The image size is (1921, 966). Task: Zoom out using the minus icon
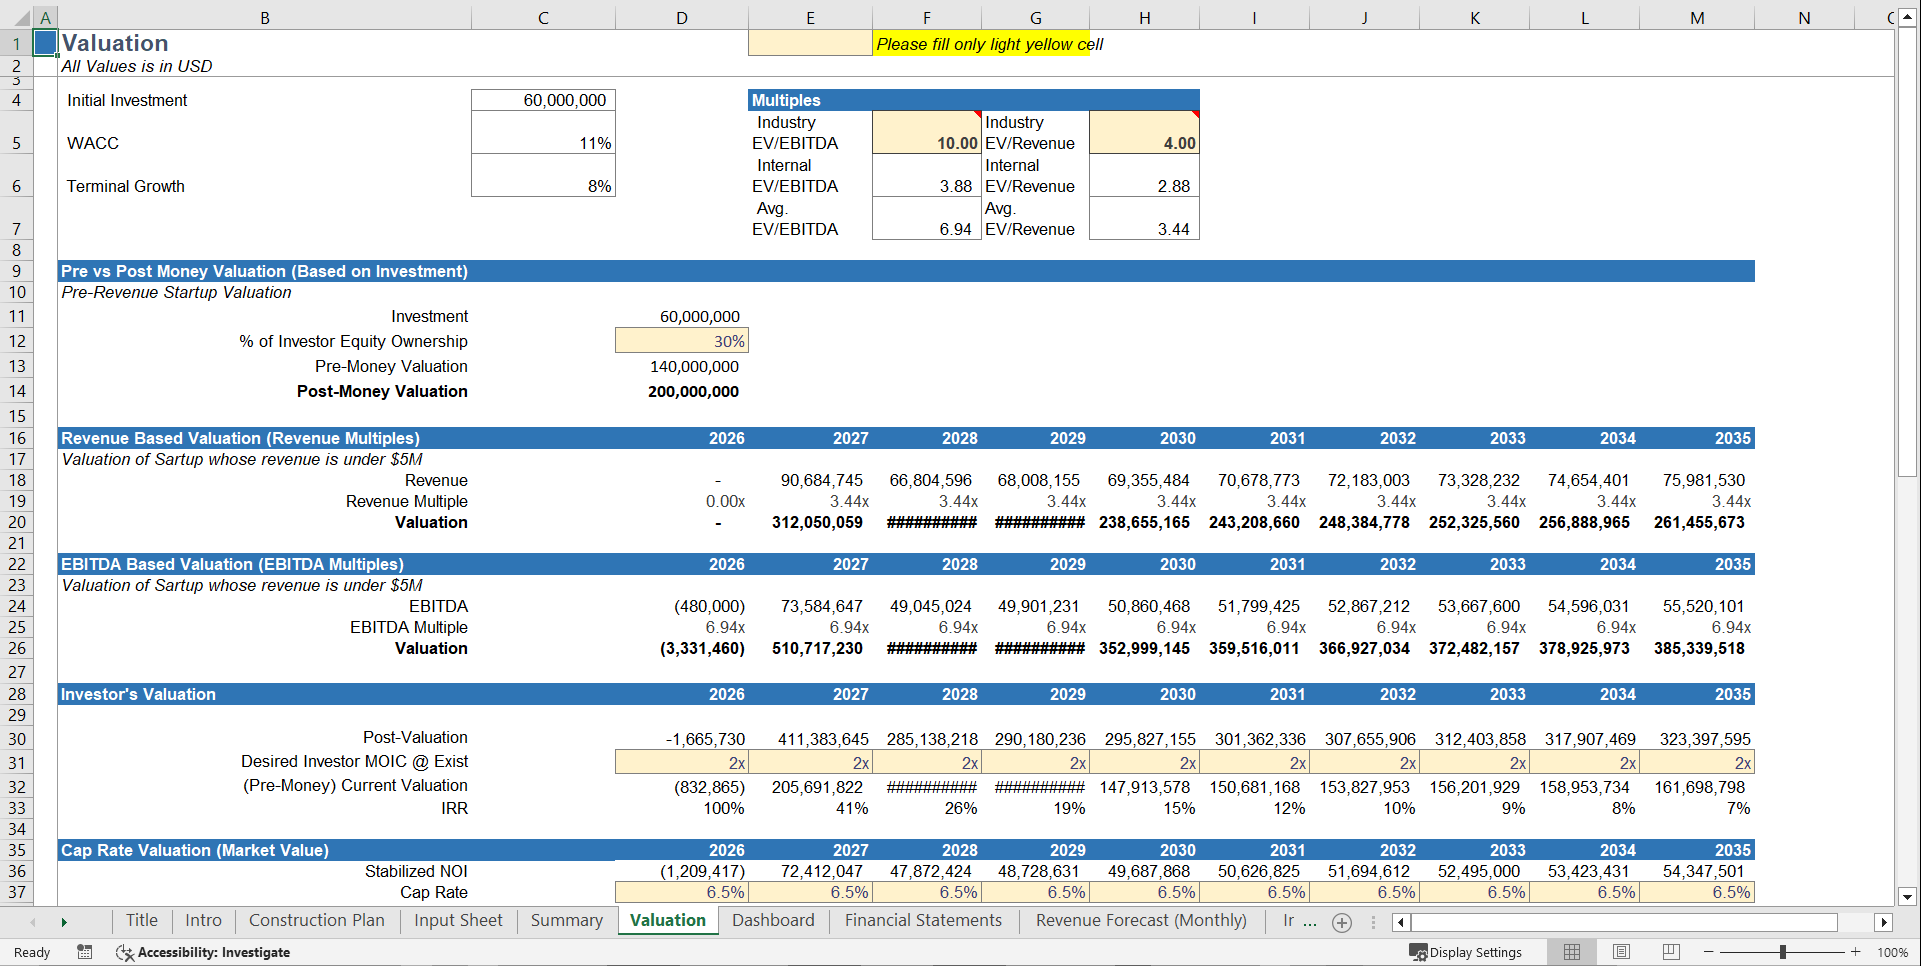[x=1707, y=952]
